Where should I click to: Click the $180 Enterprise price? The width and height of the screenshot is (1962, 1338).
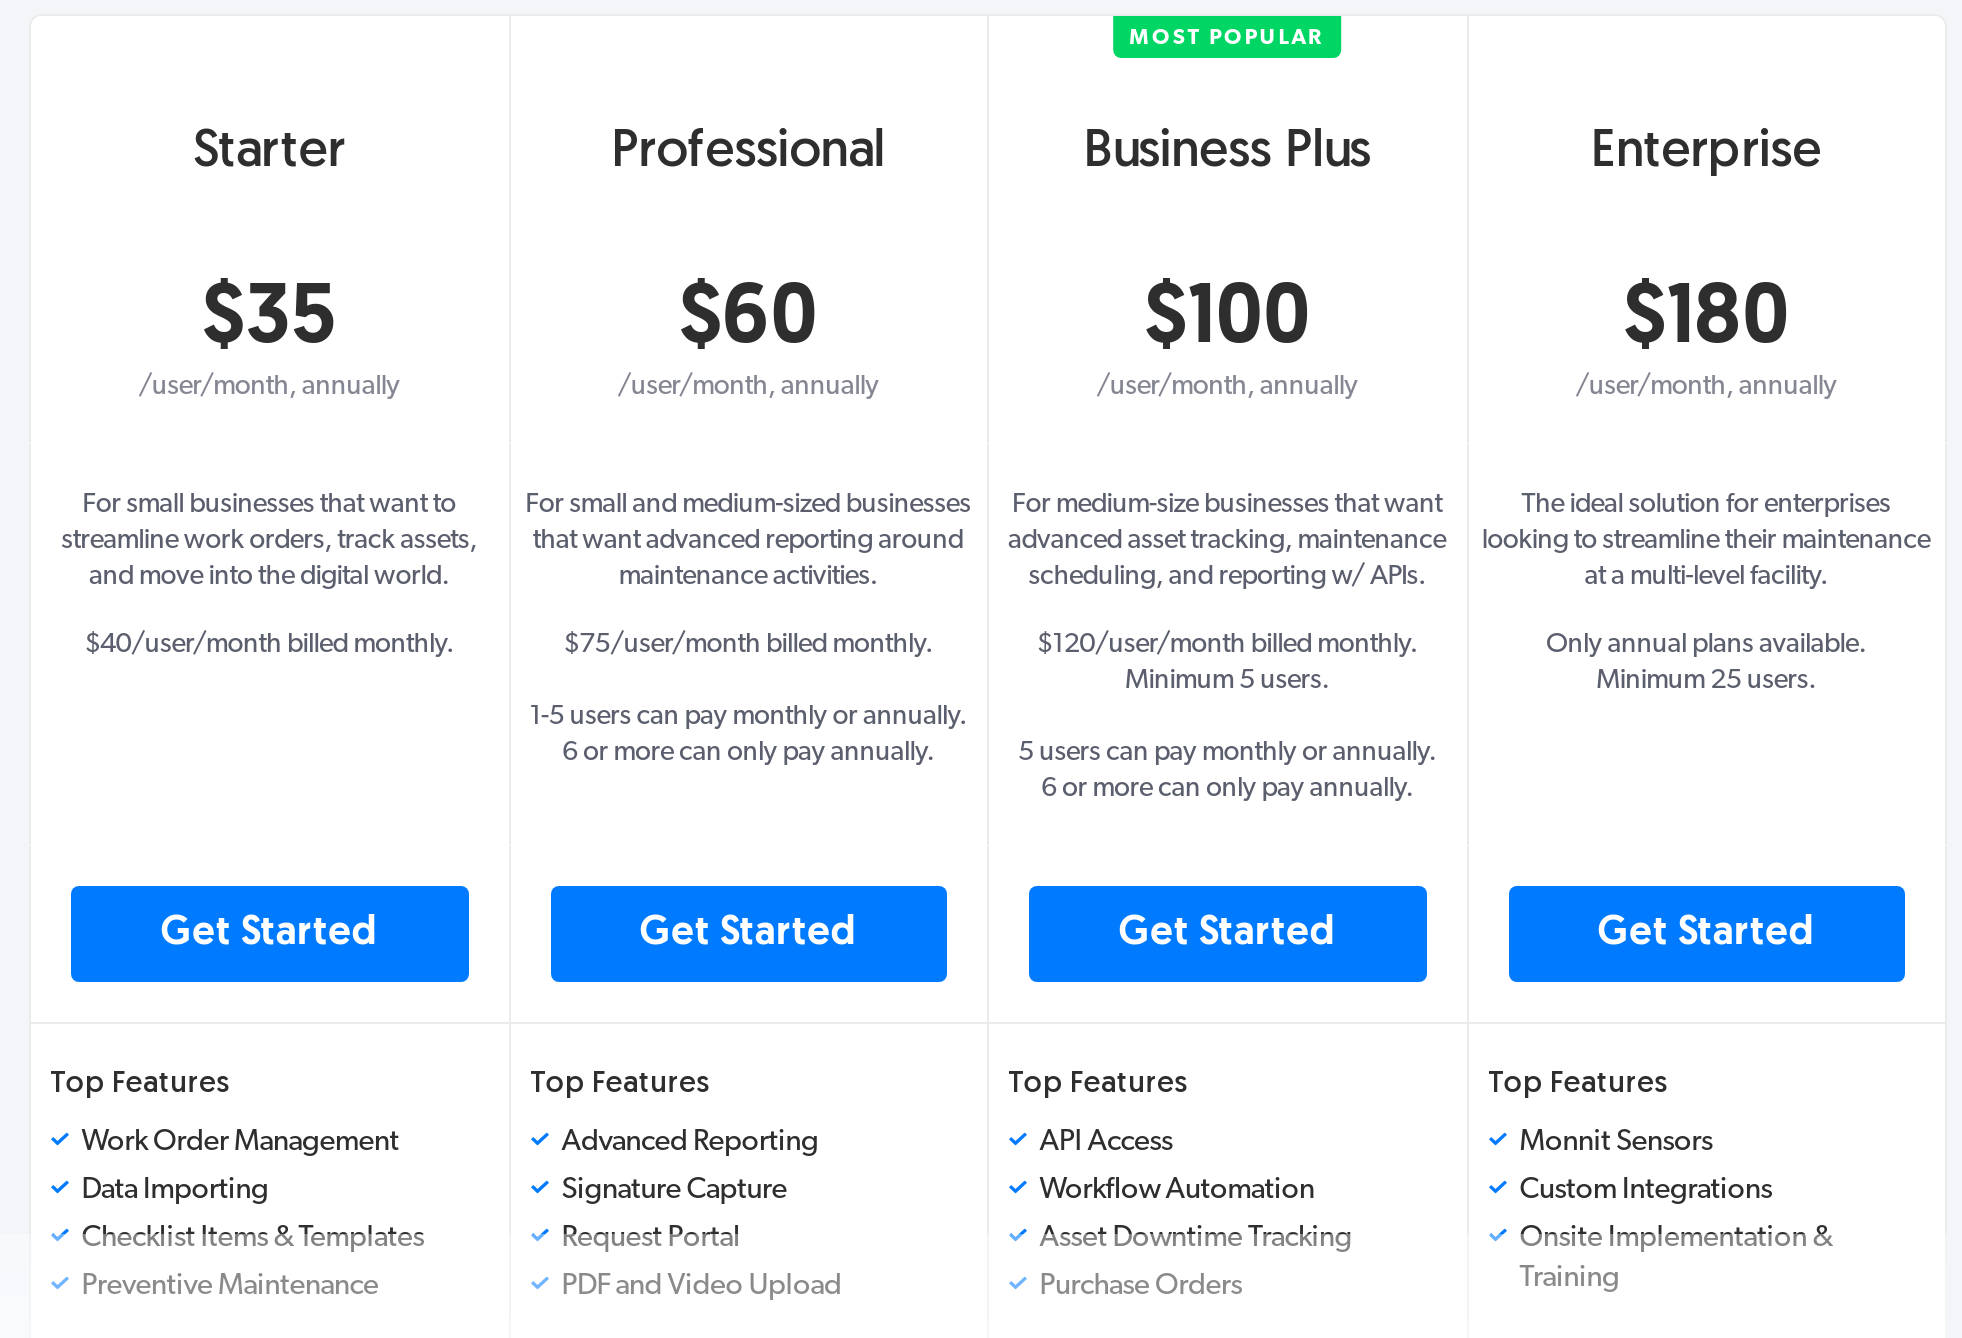1706,312
